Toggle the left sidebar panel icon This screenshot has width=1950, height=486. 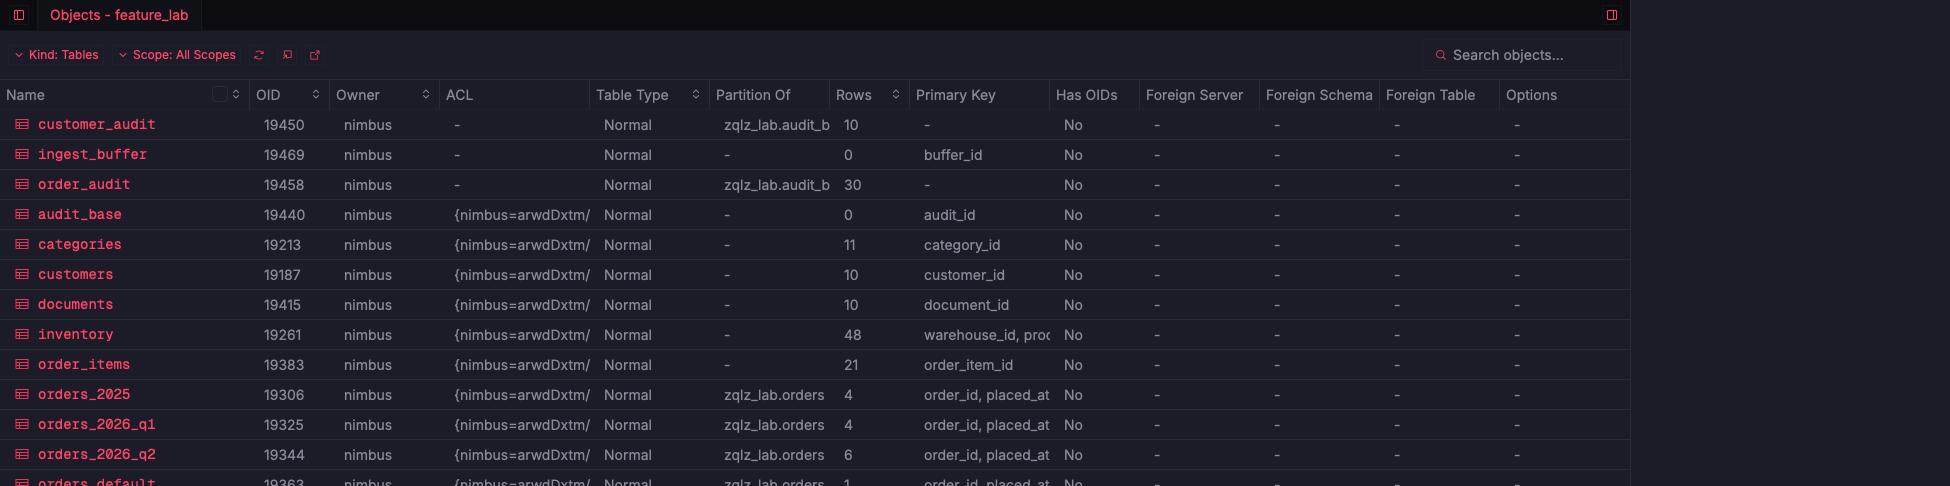[x=19, y=15]
